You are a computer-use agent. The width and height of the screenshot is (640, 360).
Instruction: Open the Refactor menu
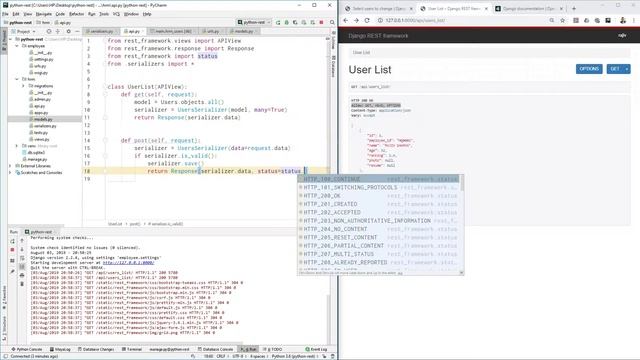[76, 14]
